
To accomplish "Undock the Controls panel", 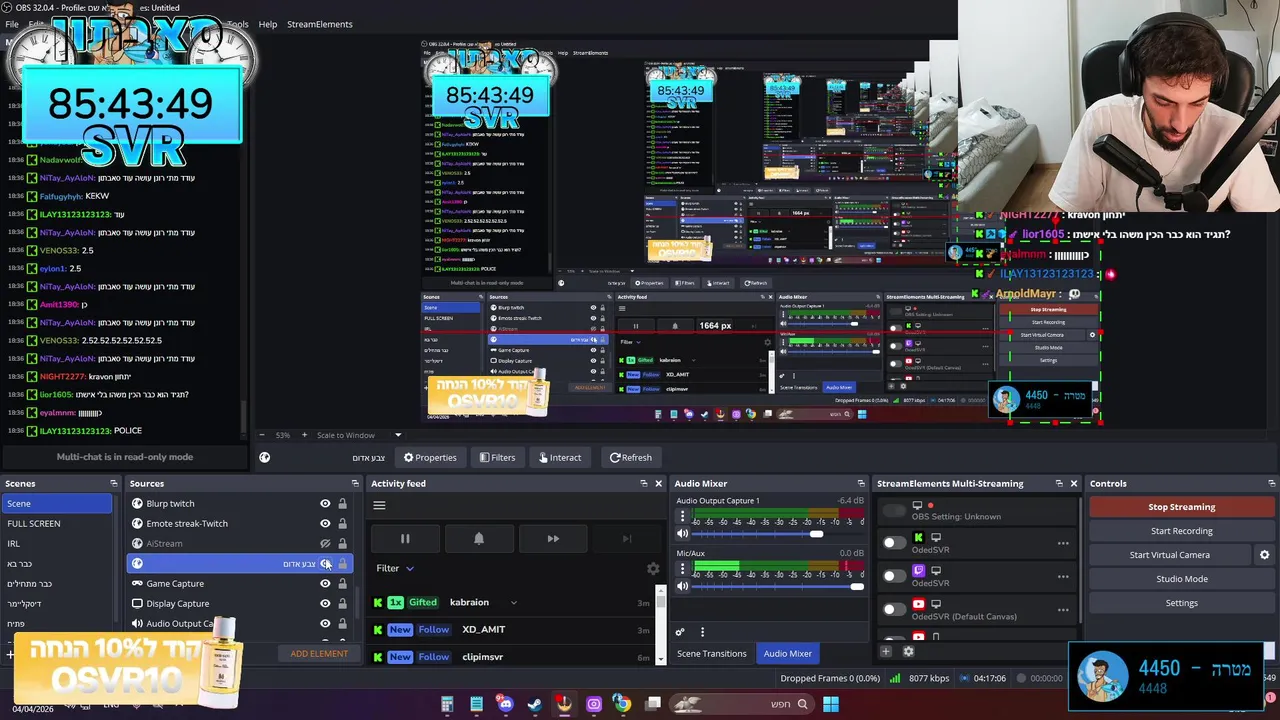I will [x=1273, y=484].
